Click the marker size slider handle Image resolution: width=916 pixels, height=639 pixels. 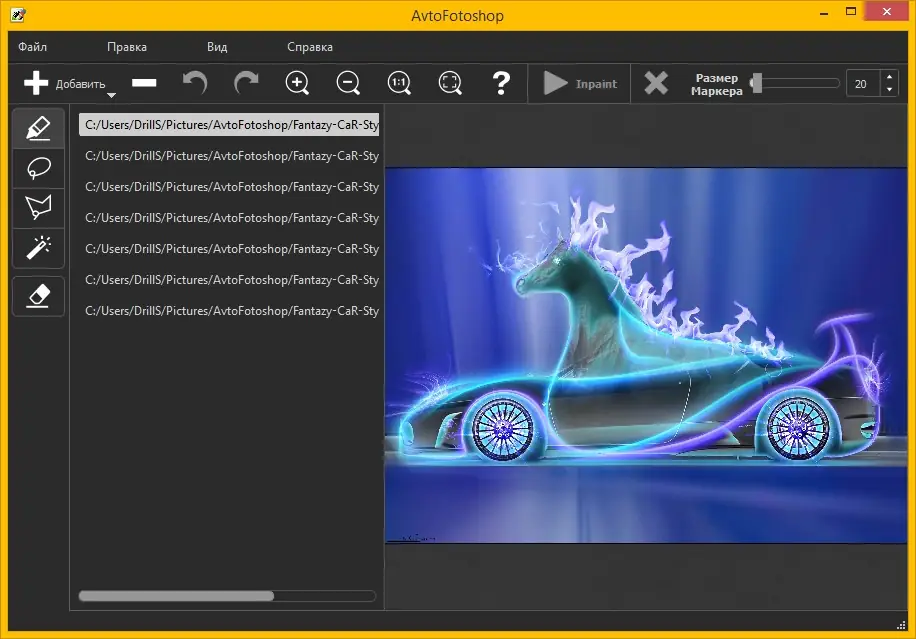tap(757, 83)
